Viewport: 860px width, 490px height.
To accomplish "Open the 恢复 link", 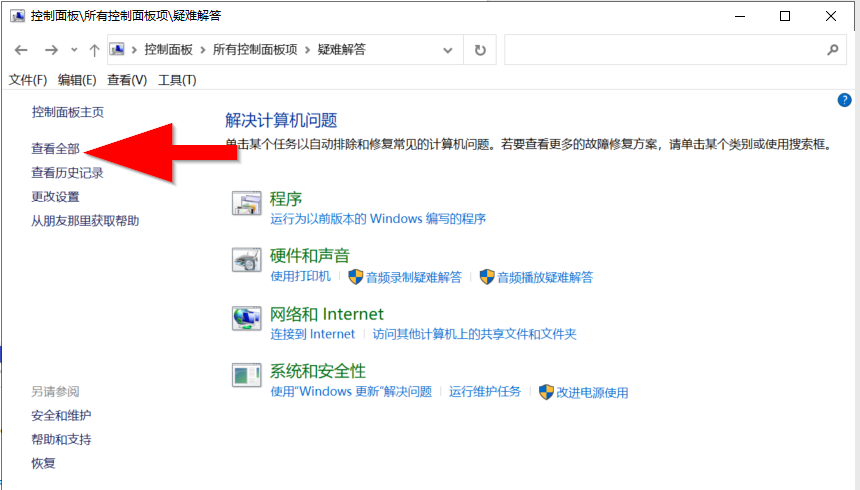I will (x=43, y=463).
